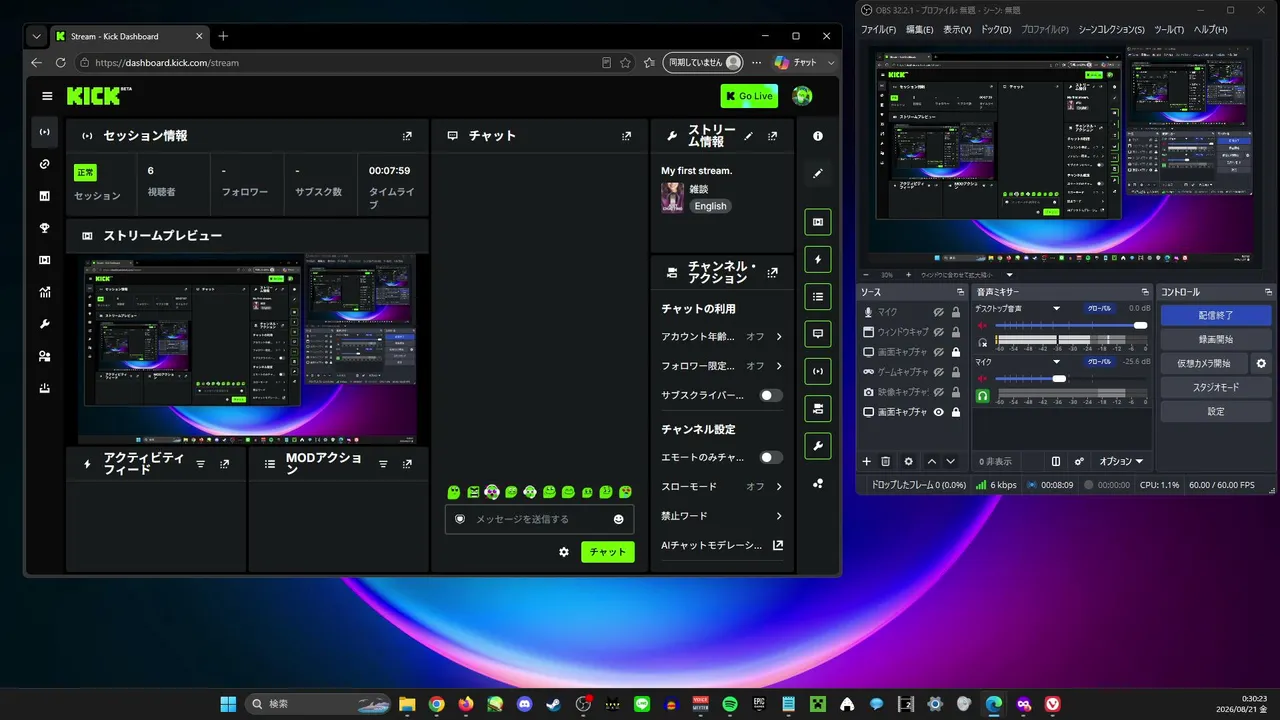Open the wrench settings icon in Kick's left sidebar
The image size is (1280, 720).
(x=44, y=324)
